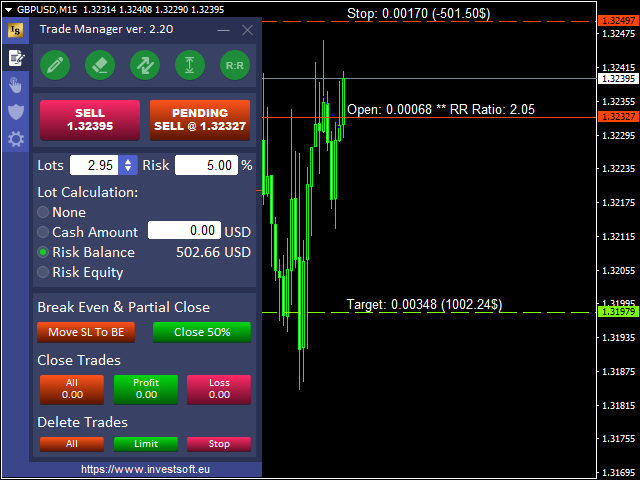Screen dimensions: 640x480
Task: Click the Lots spinner arrows
Action: click(x=128, y=165)
